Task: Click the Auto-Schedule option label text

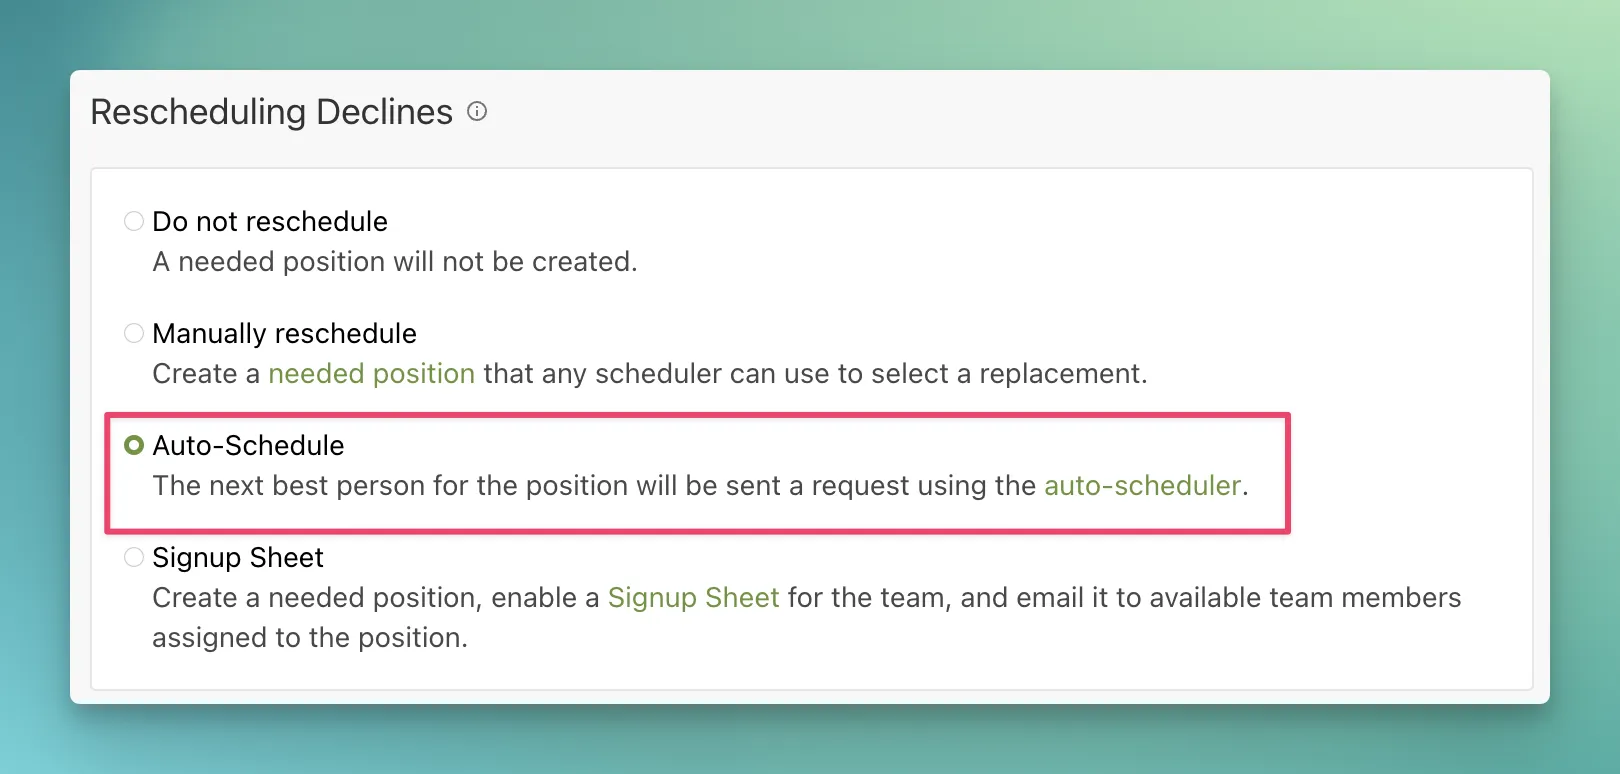Action: click(x=248, y=445)
